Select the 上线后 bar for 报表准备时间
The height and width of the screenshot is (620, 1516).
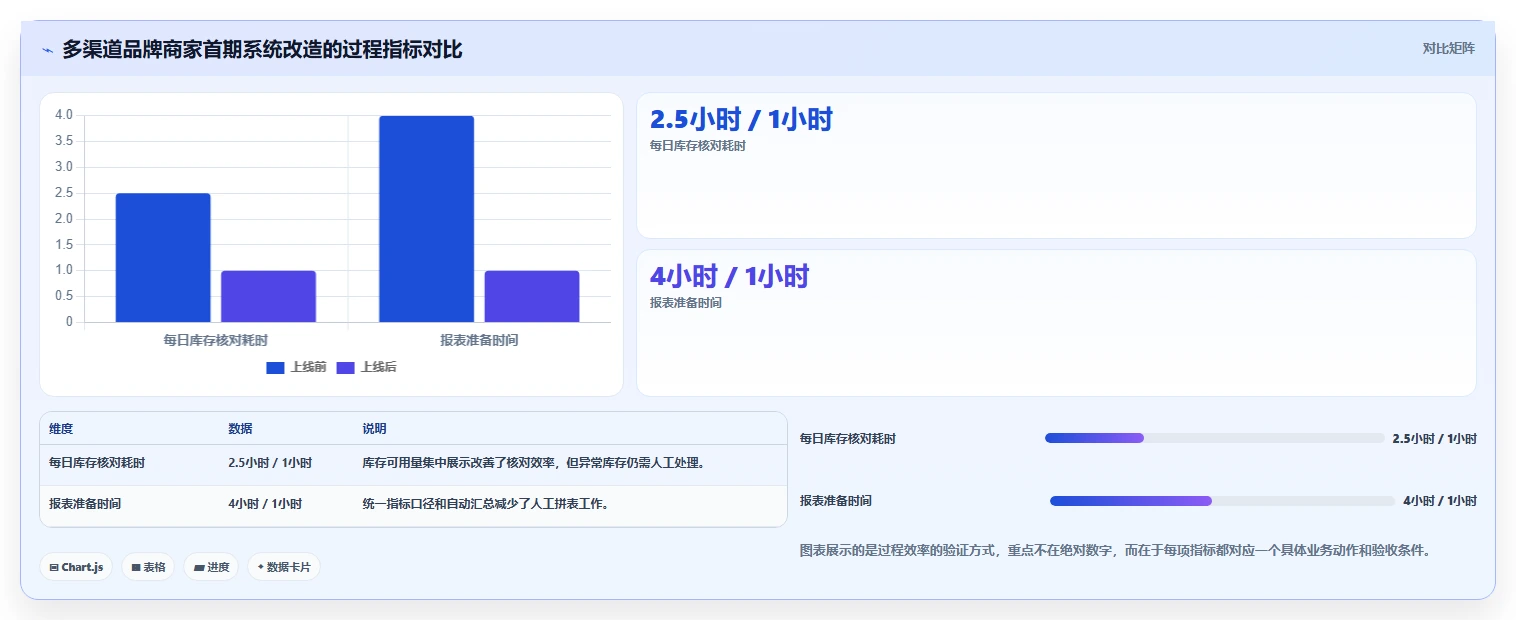point(532,296)
